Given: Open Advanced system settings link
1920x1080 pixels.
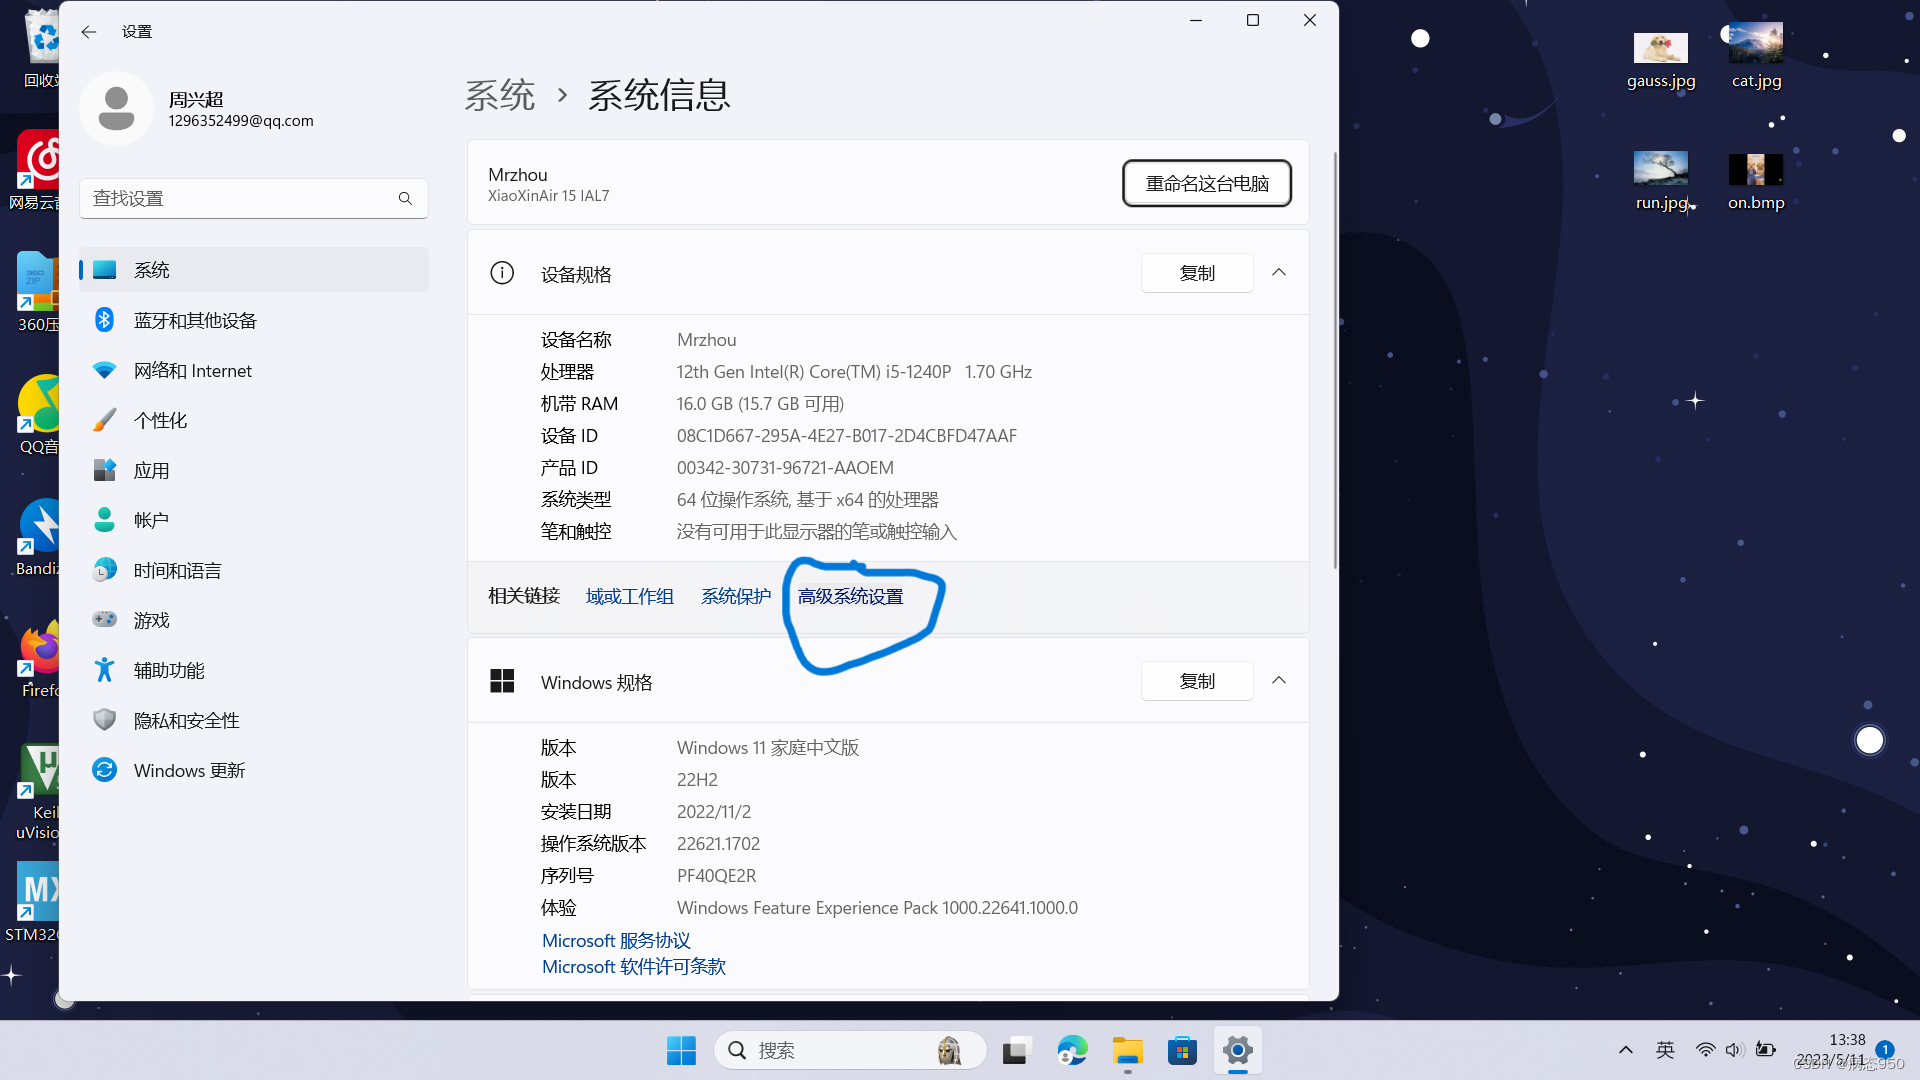Looking at the screenshot, I should [850, 597].
